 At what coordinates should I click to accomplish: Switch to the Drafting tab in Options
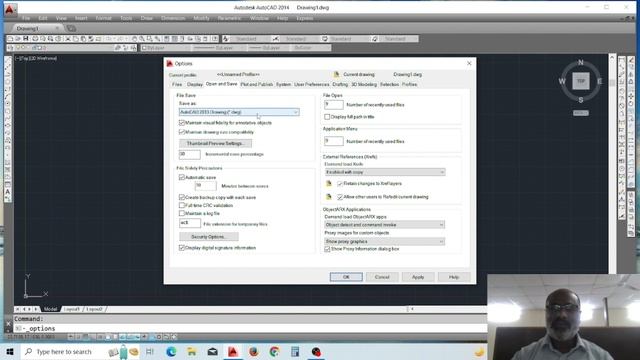(x=340, y=84)
